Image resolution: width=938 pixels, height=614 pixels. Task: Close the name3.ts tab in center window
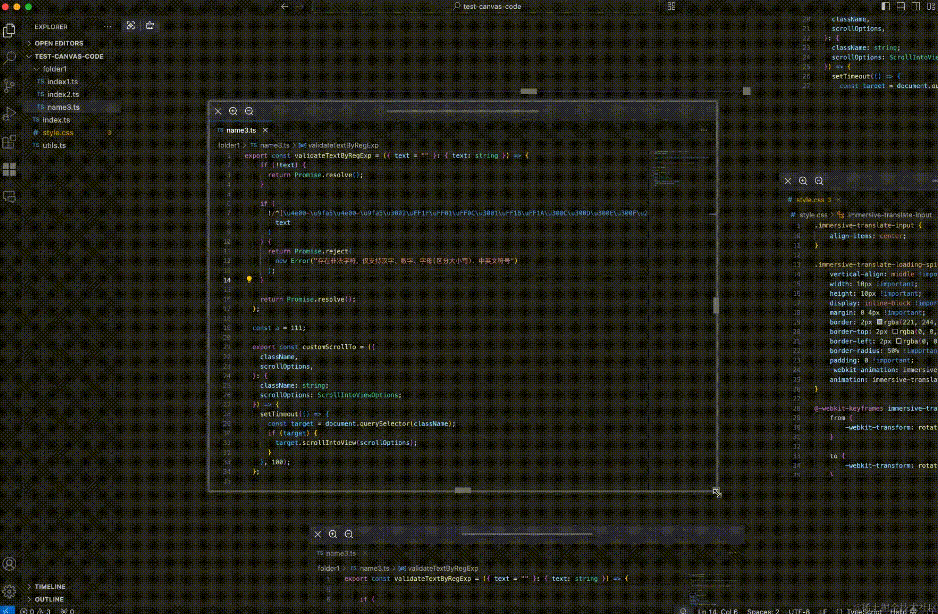265,130
